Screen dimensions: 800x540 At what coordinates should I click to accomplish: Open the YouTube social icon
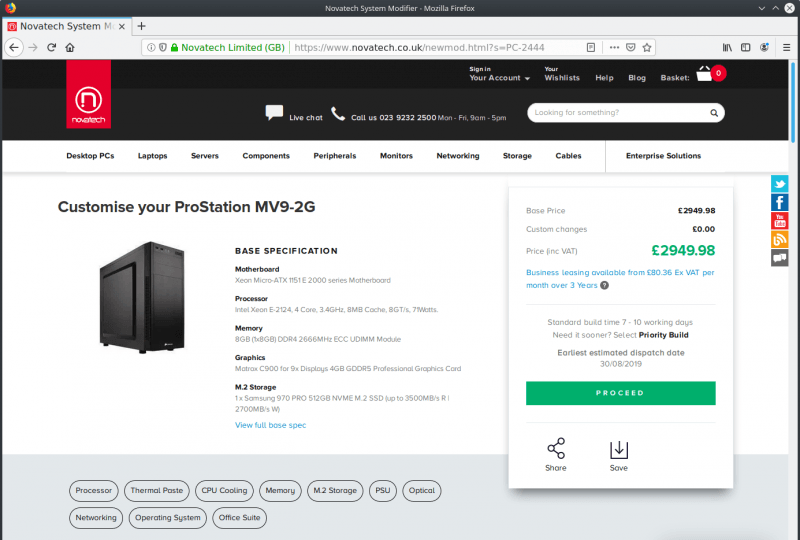(x=779, y=221)
